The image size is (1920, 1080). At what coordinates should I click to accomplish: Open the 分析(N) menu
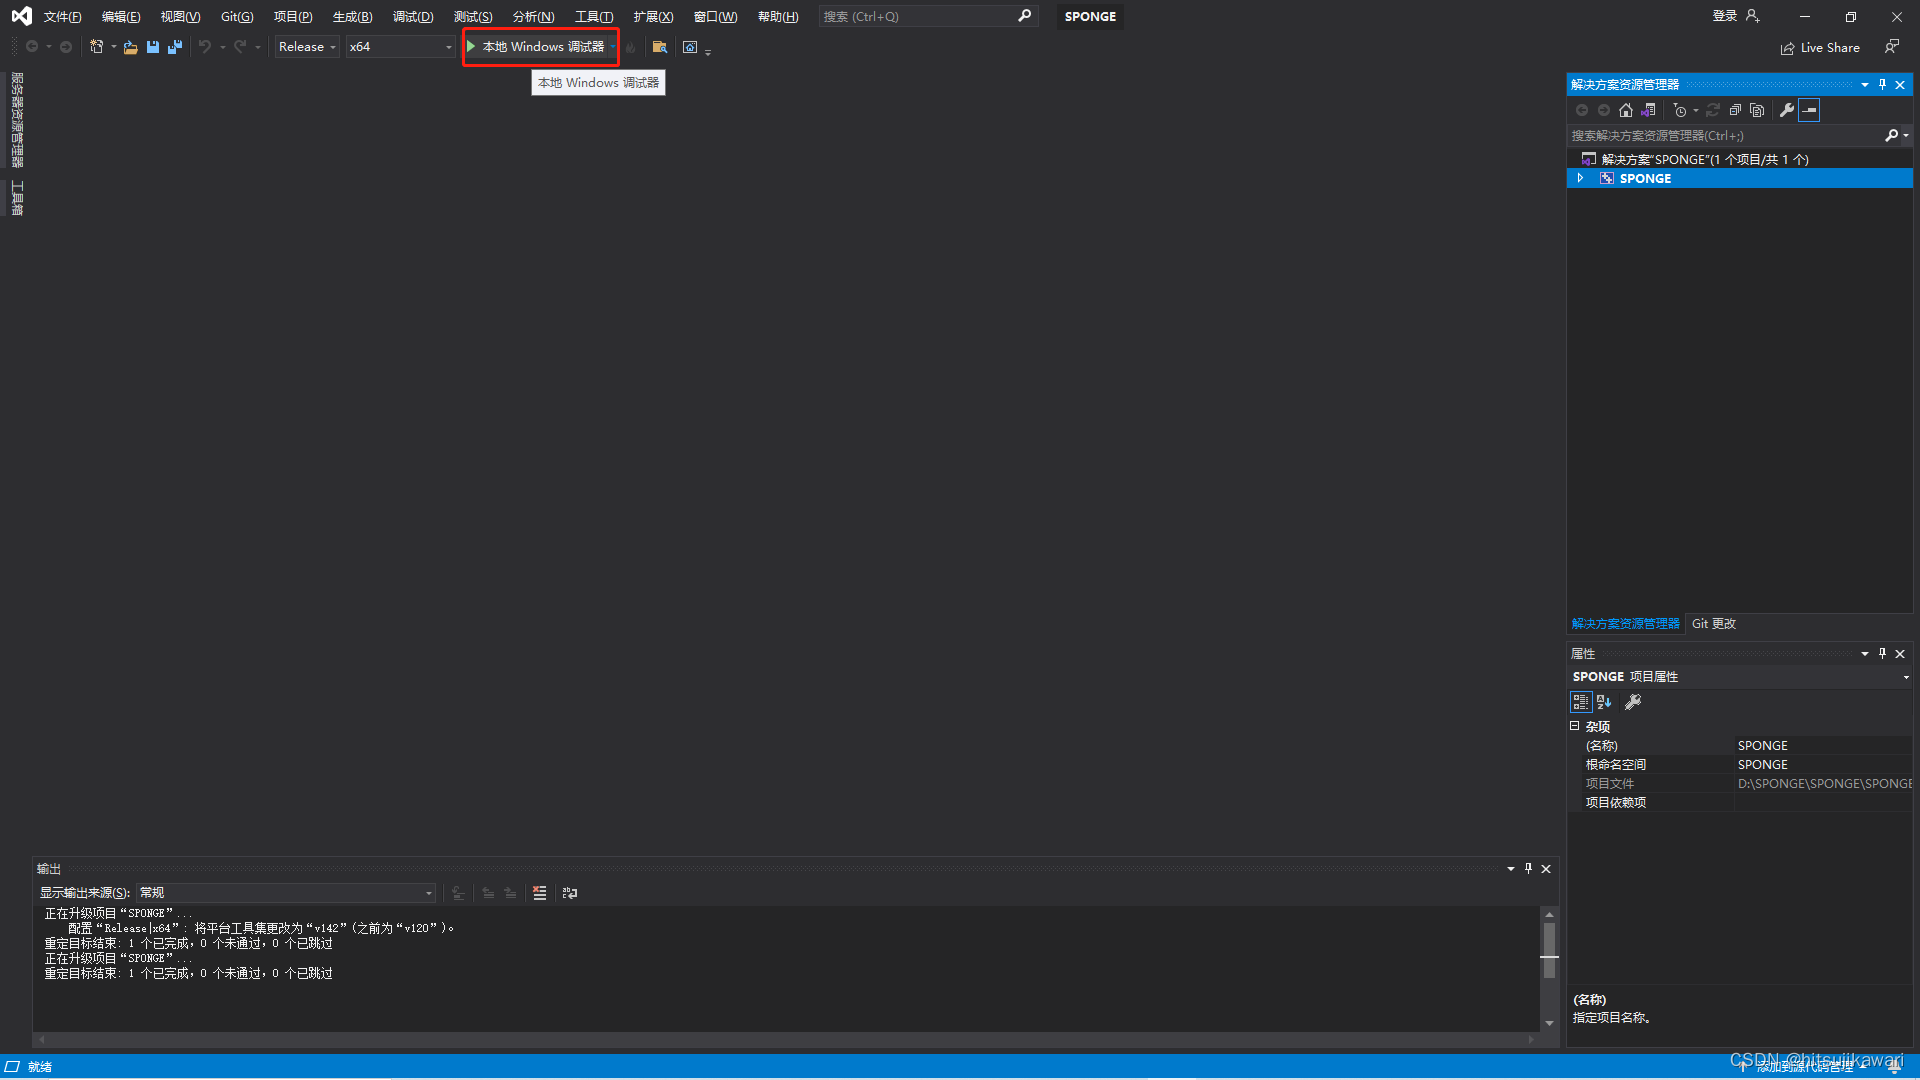tap(533, 17)
